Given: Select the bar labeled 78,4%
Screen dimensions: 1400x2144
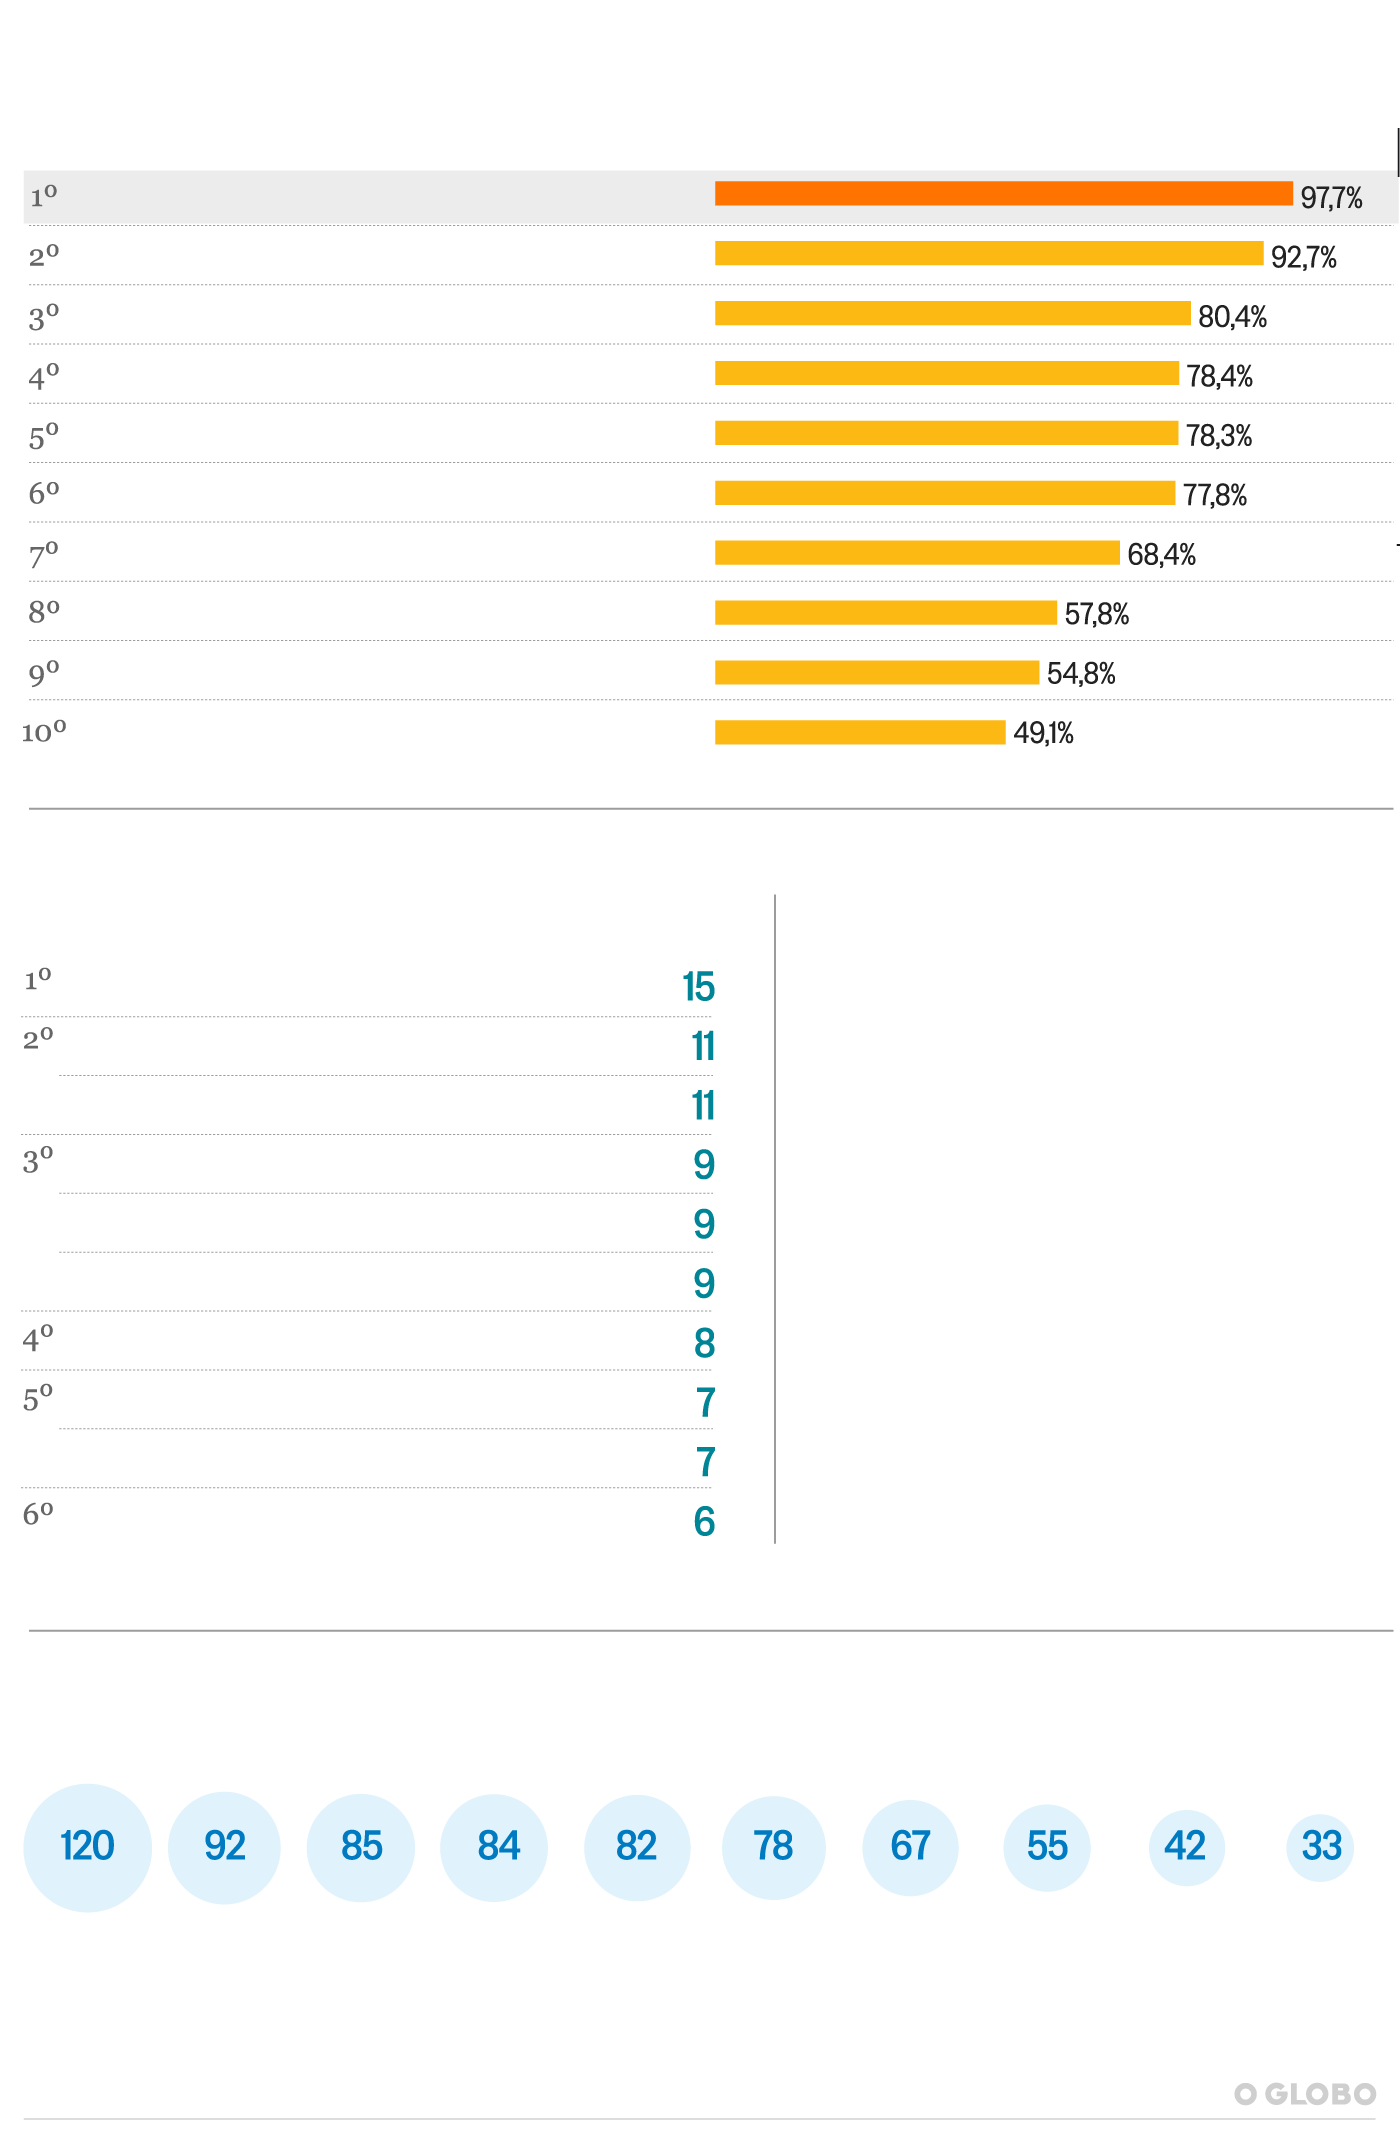Looking at the screenshot, I should [946, 373].
